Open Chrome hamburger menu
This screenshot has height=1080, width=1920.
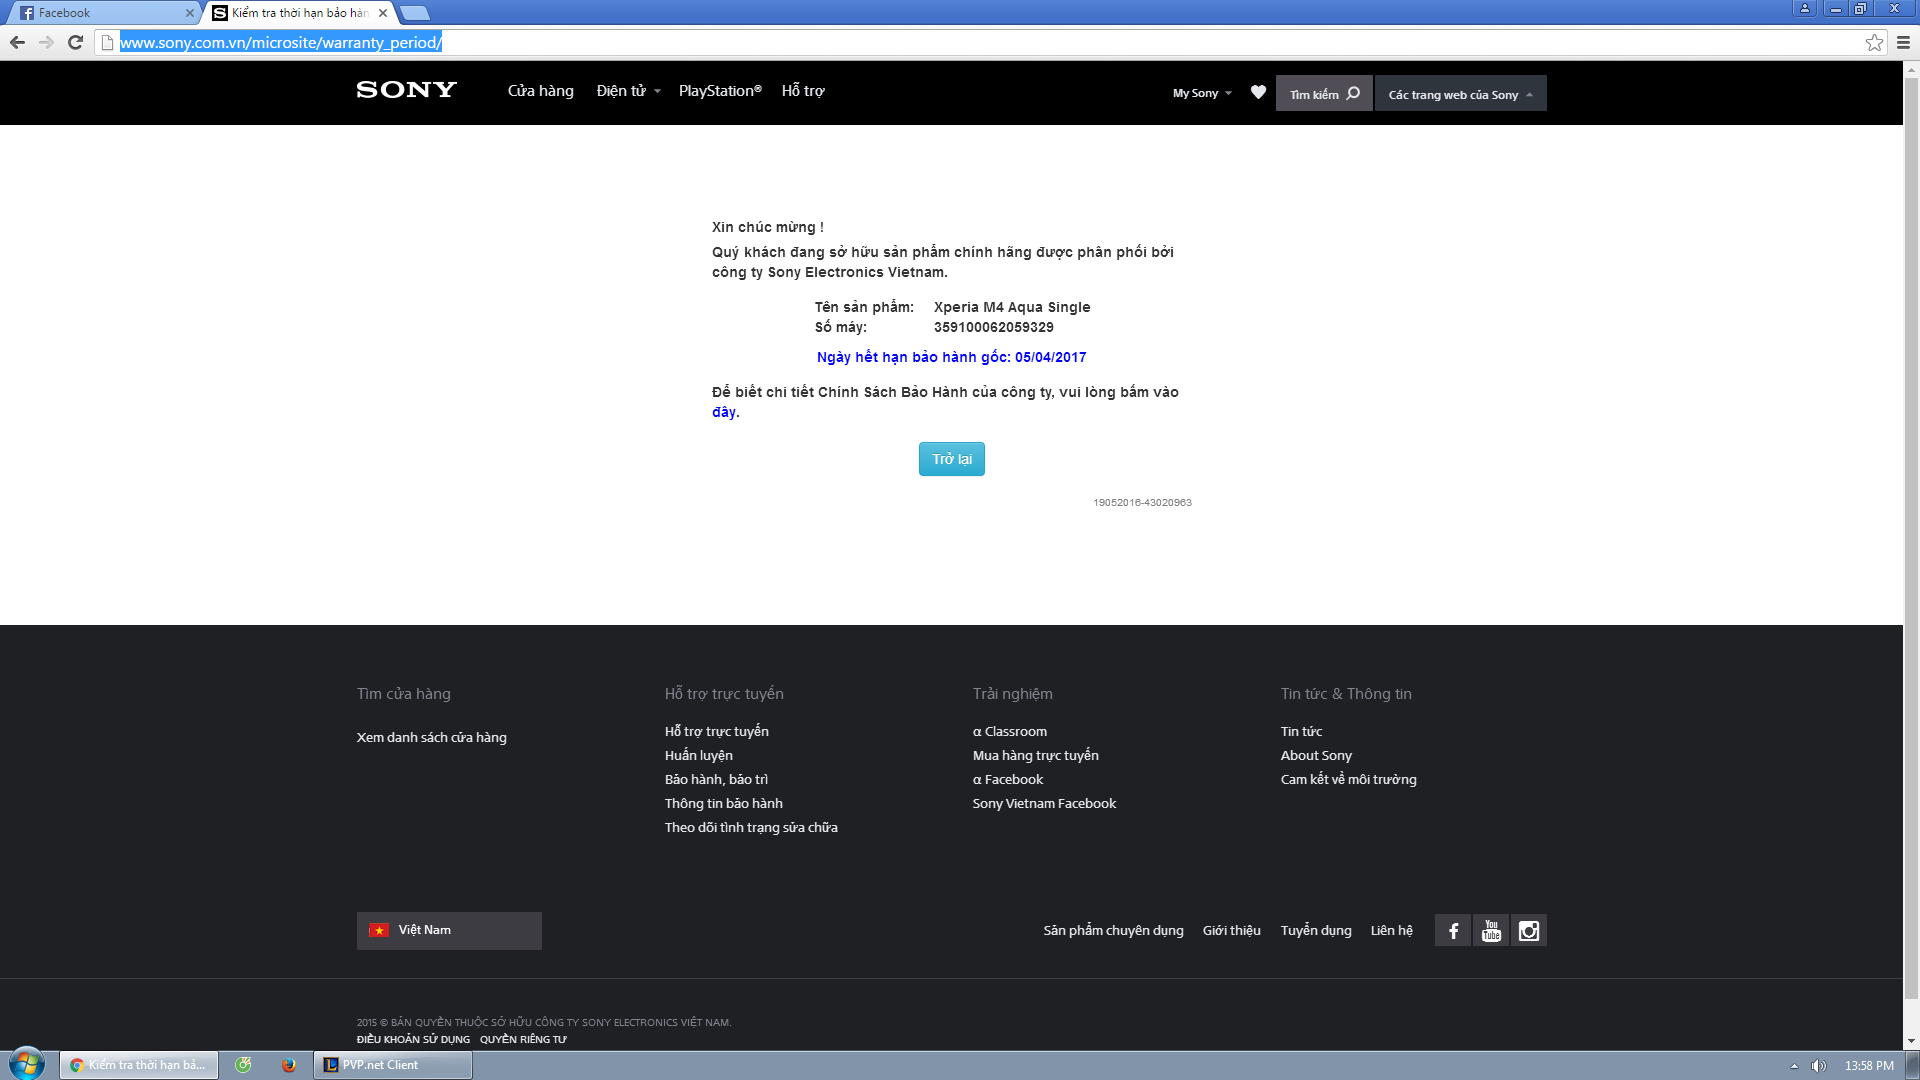(x=1903, y=42)
